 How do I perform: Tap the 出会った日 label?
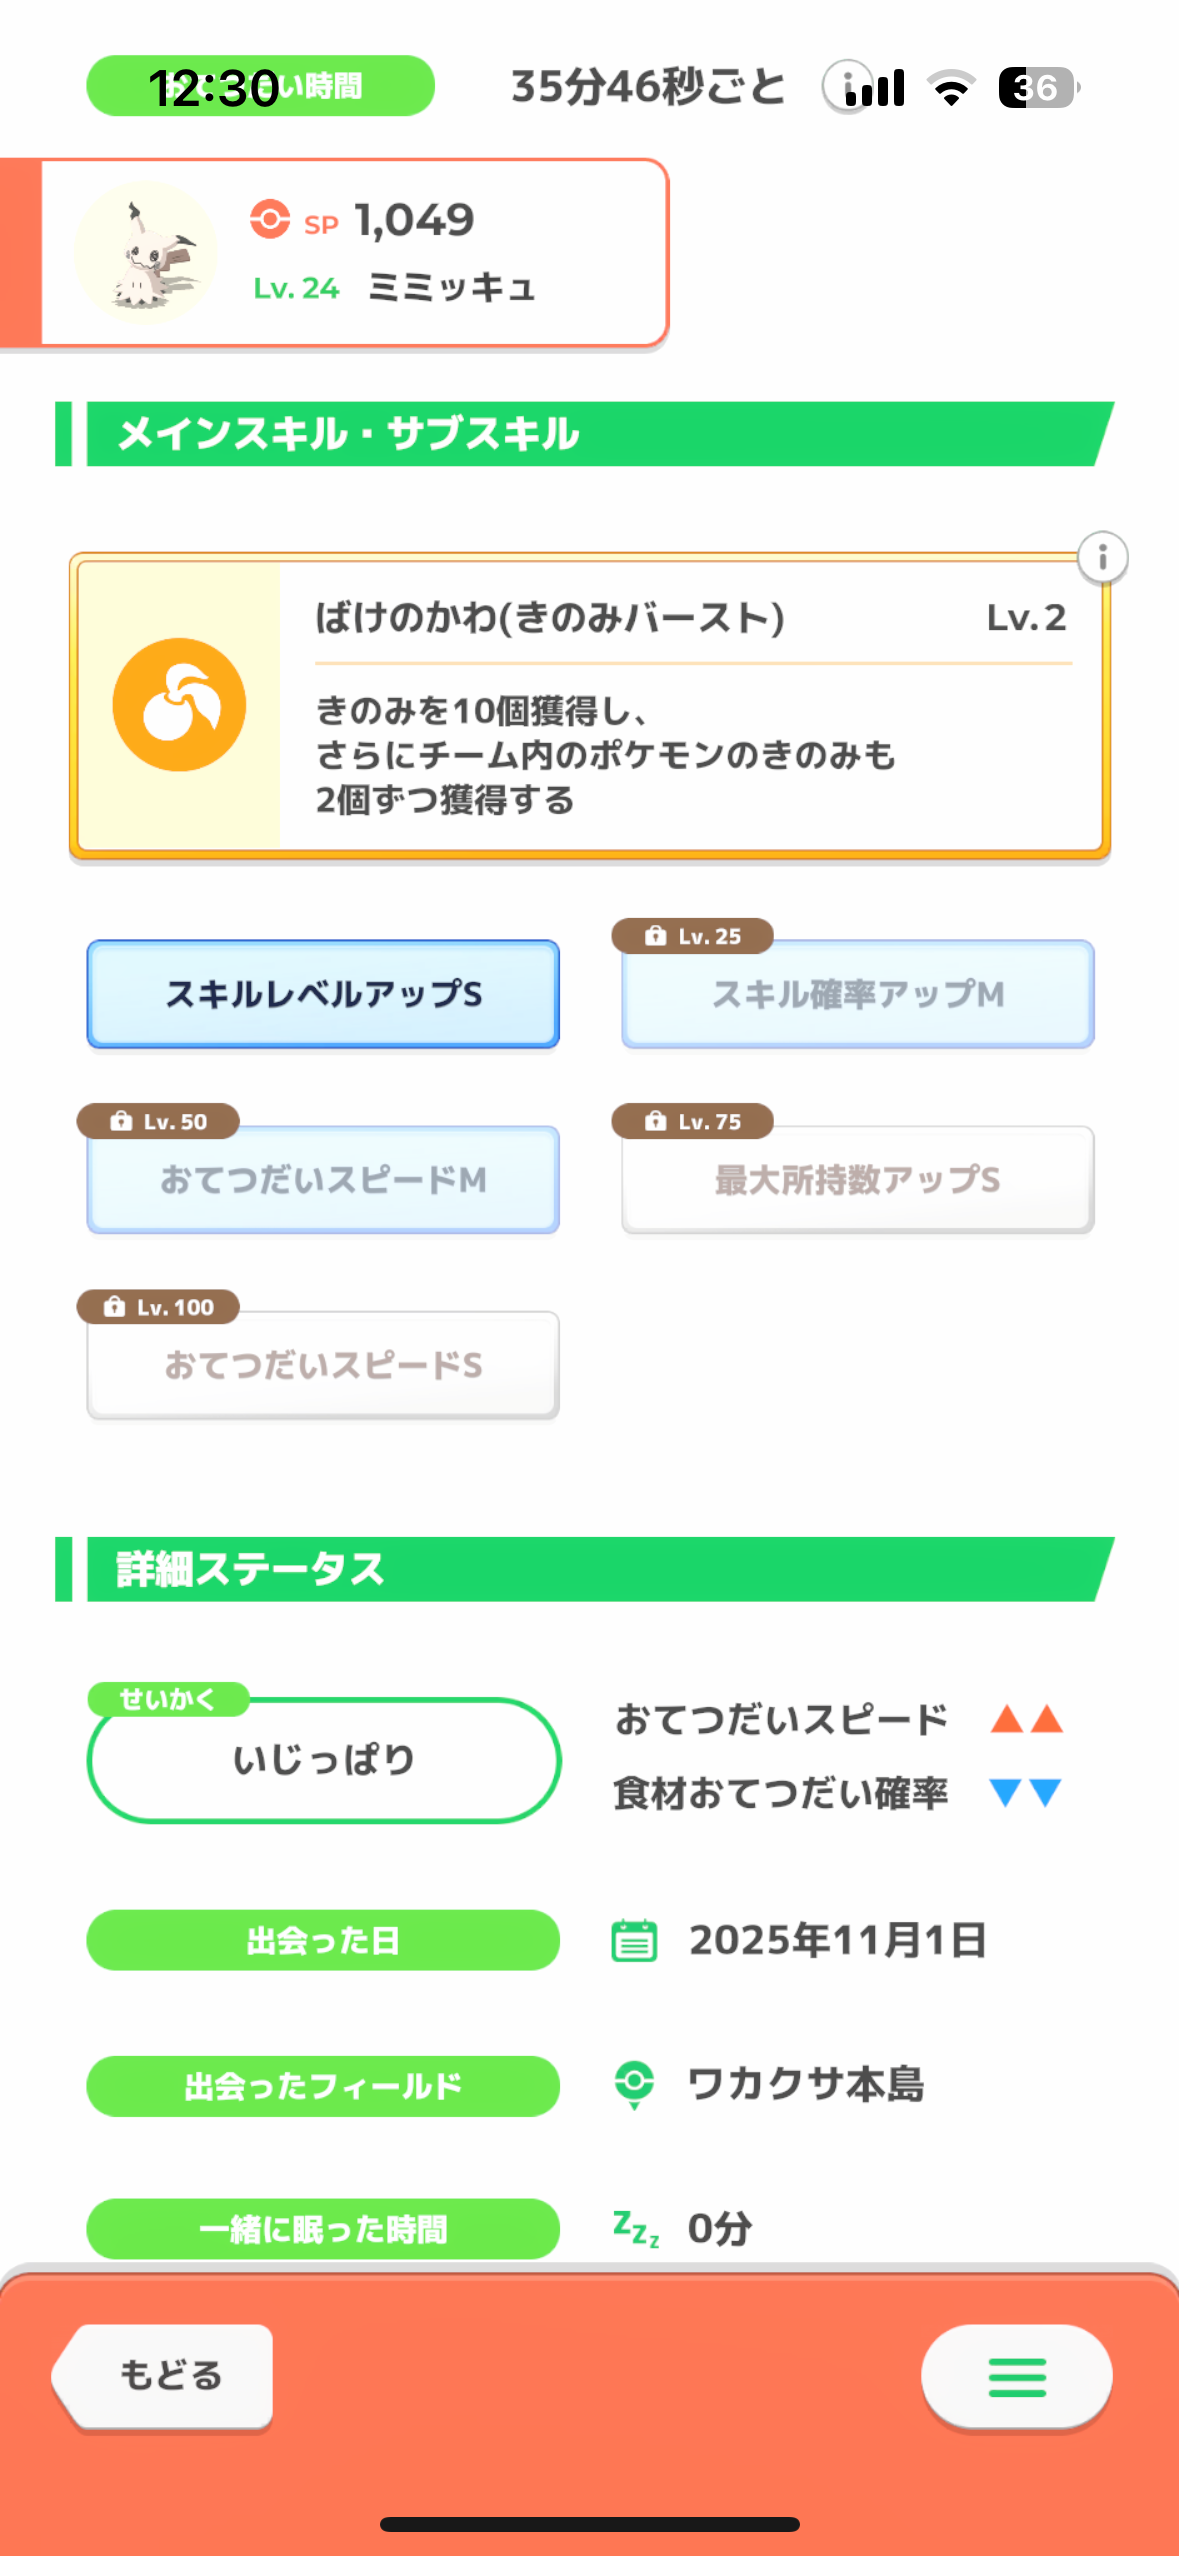323,1941
